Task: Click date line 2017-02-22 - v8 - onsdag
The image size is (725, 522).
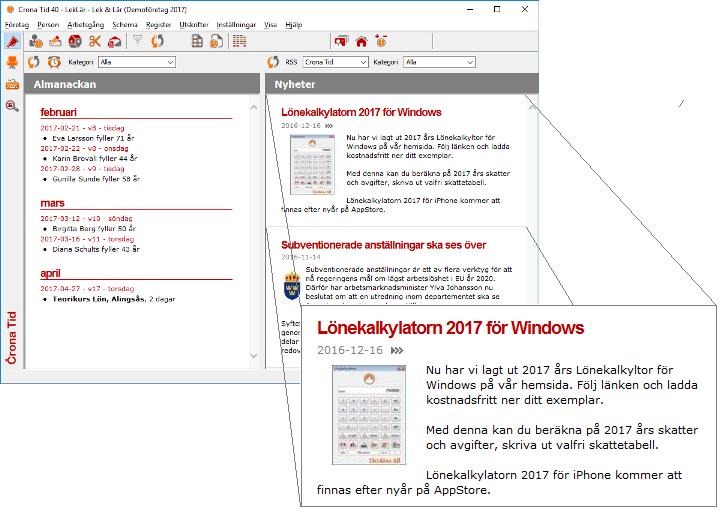Action: [x=84, y=148]
